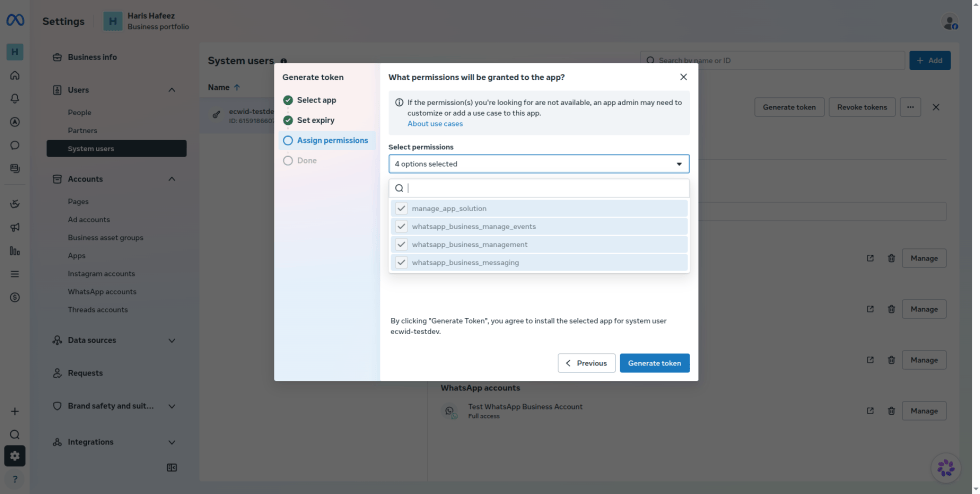Open People under Users
Viewport: 980px width, 494px height.
click(x=79, y=113)
